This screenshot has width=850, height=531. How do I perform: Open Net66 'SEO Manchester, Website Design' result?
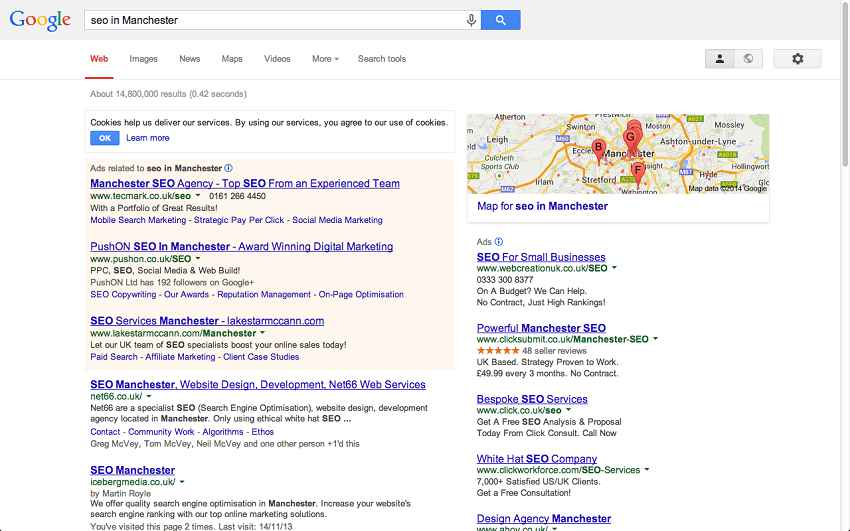tap(258, 384)
